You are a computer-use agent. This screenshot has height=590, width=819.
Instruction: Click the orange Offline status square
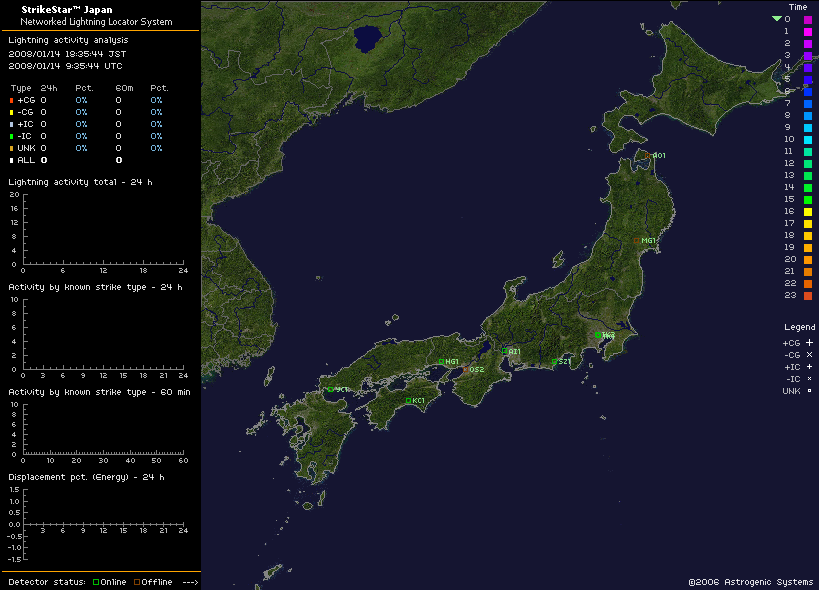(x=137, y=582)
